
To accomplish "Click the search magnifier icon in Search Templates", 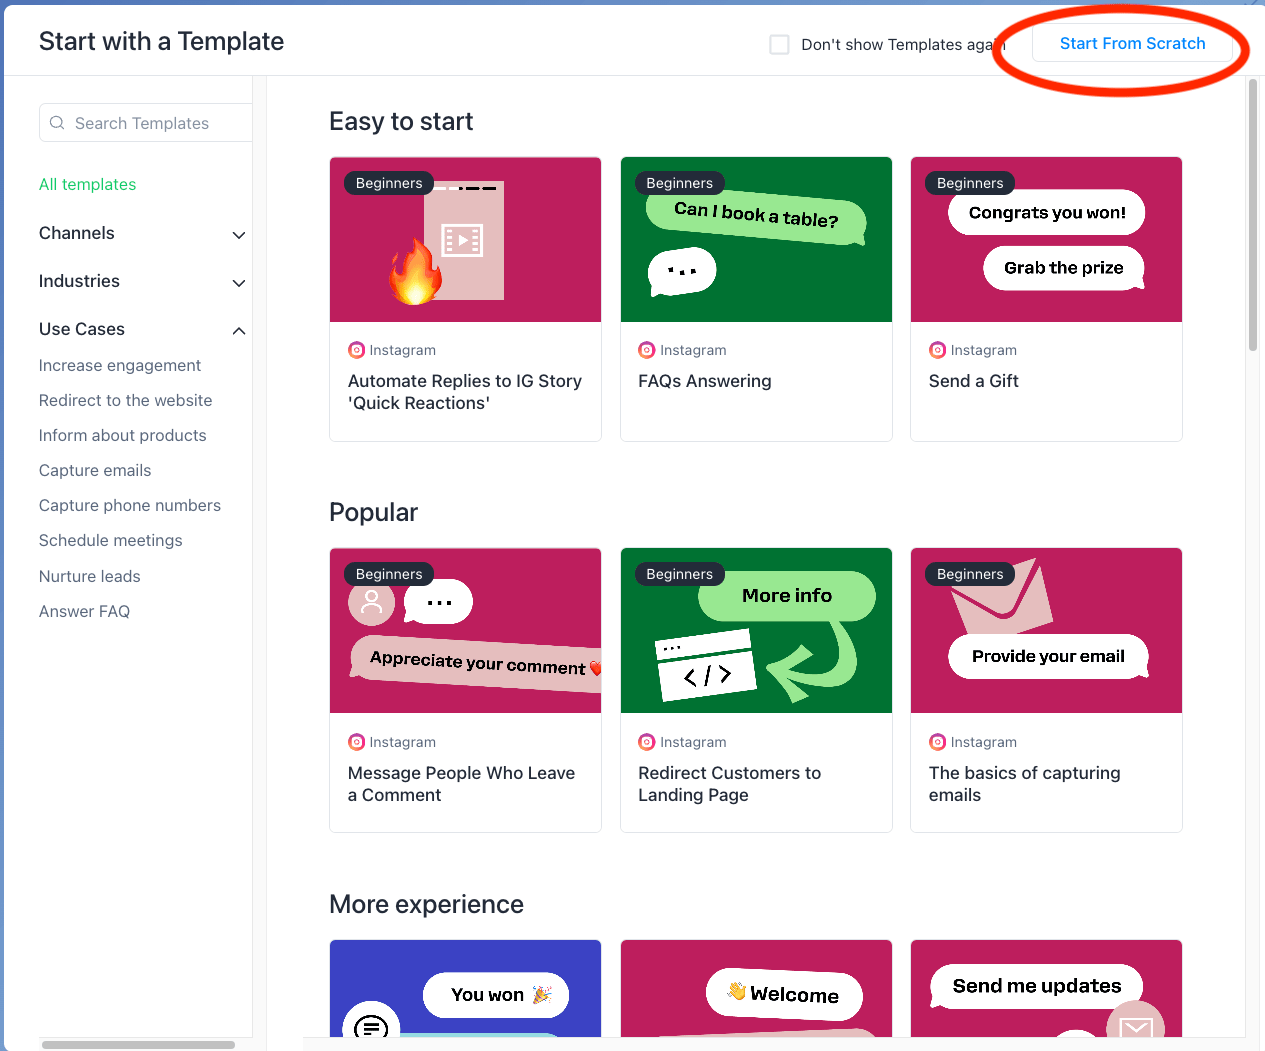I will [x=57, y=123].
